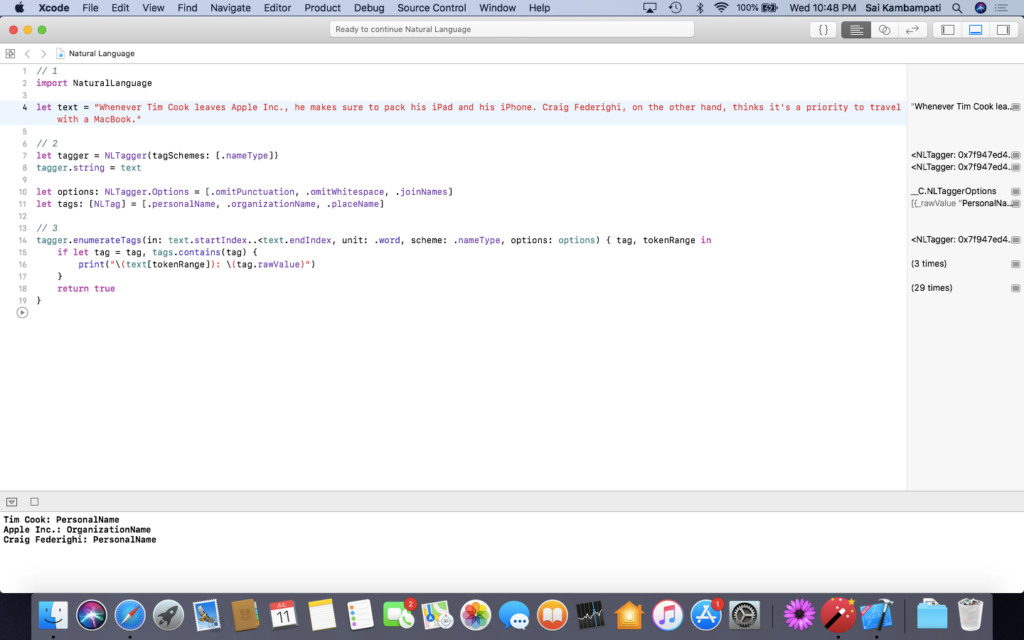Click console line "Tim Cook: PersonalName"

click(x=61, y=520)
